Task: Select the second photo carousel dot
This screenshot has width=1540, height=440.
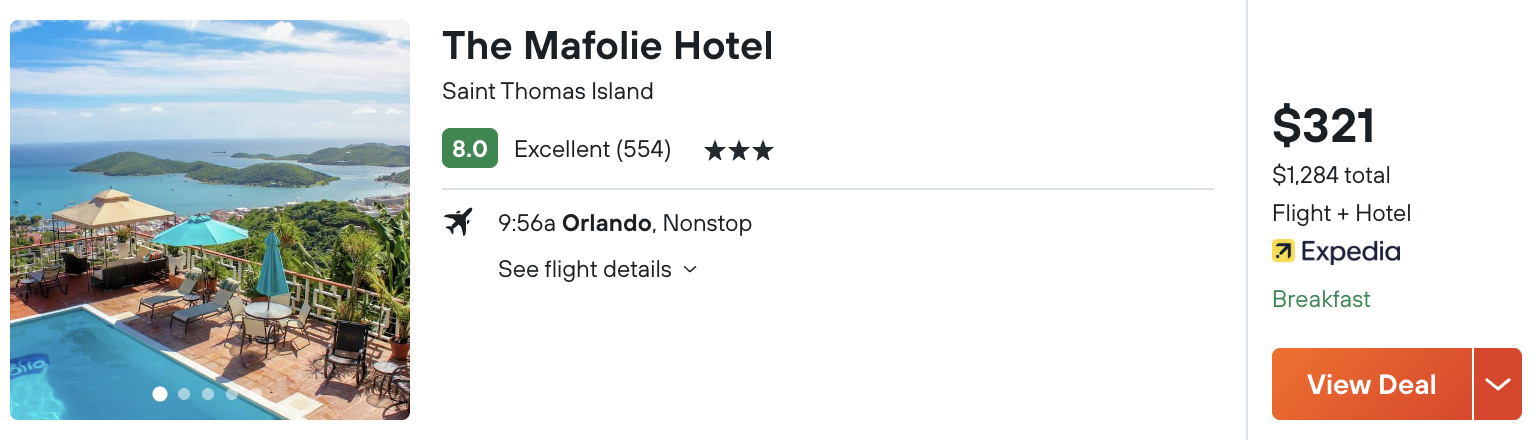Action: [184, 394]
